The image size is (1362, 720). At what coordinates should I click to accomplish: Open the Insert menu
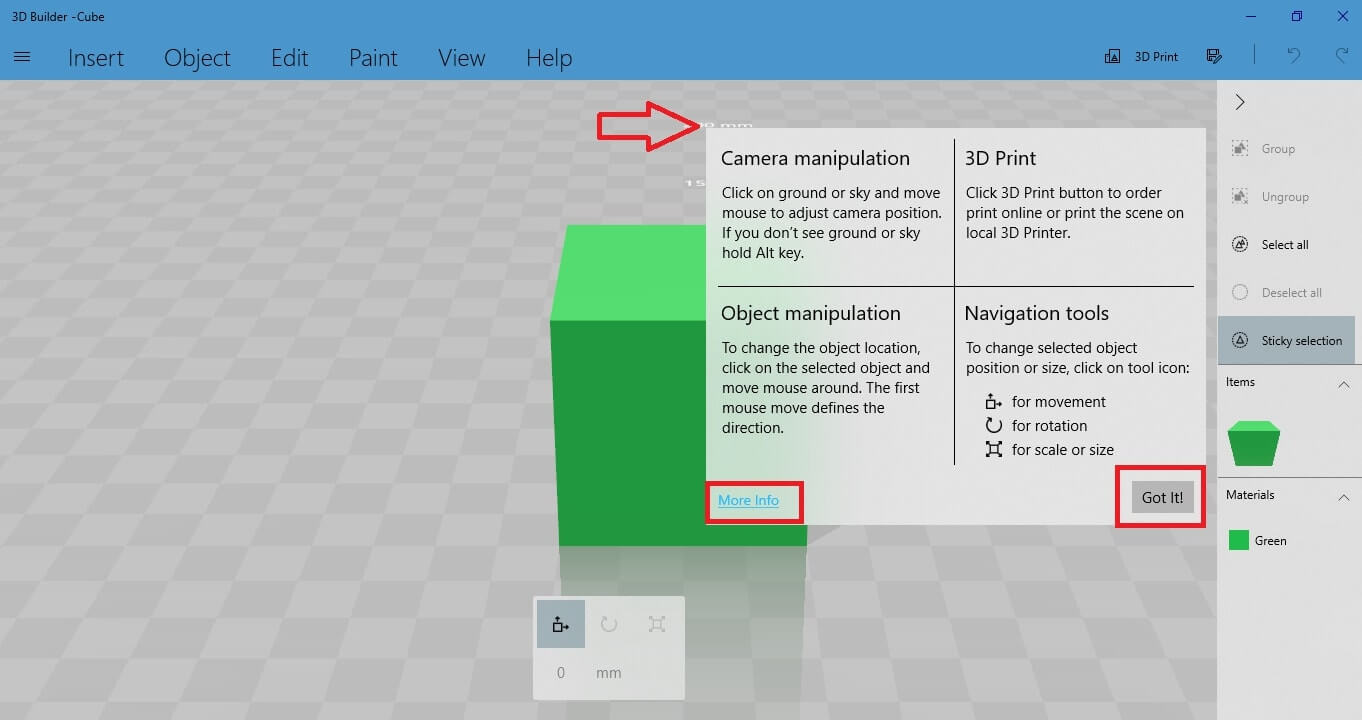[x=96, y=58]
